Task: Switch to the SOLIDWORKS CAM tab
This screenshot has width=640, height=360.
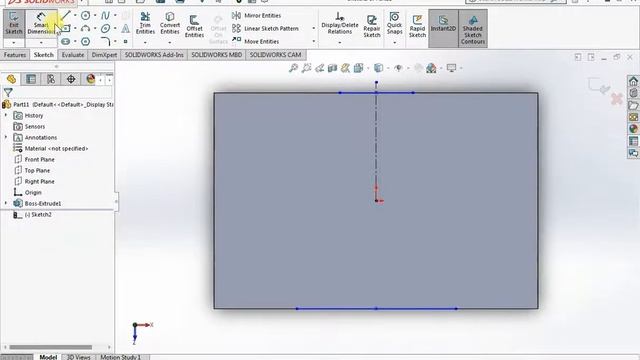Action: [275, 55]
